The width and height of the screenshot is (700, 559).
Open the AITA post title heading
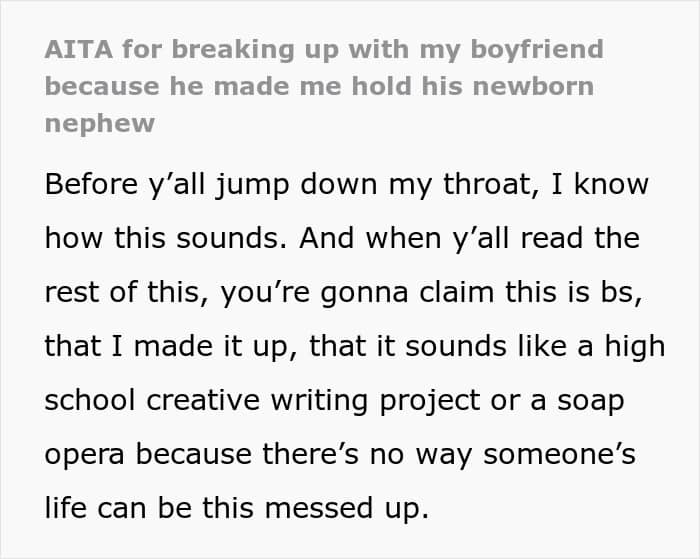pos(324,86)
